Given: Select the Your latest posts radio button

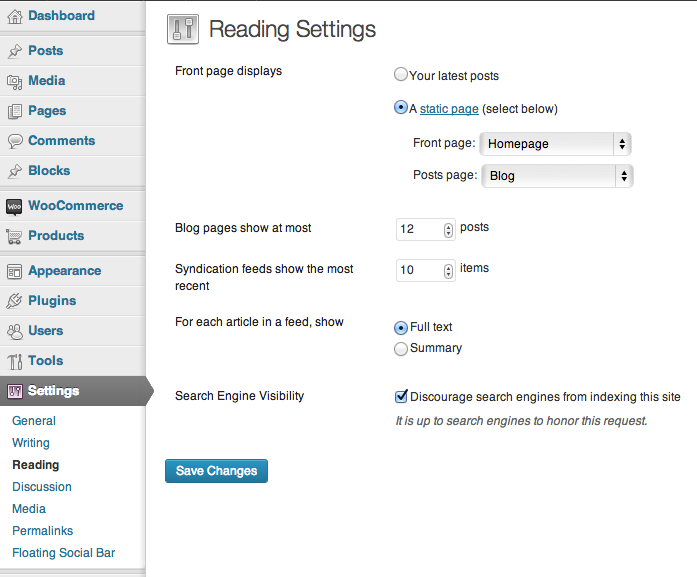Looking at the screenshot, I should 401,74.
